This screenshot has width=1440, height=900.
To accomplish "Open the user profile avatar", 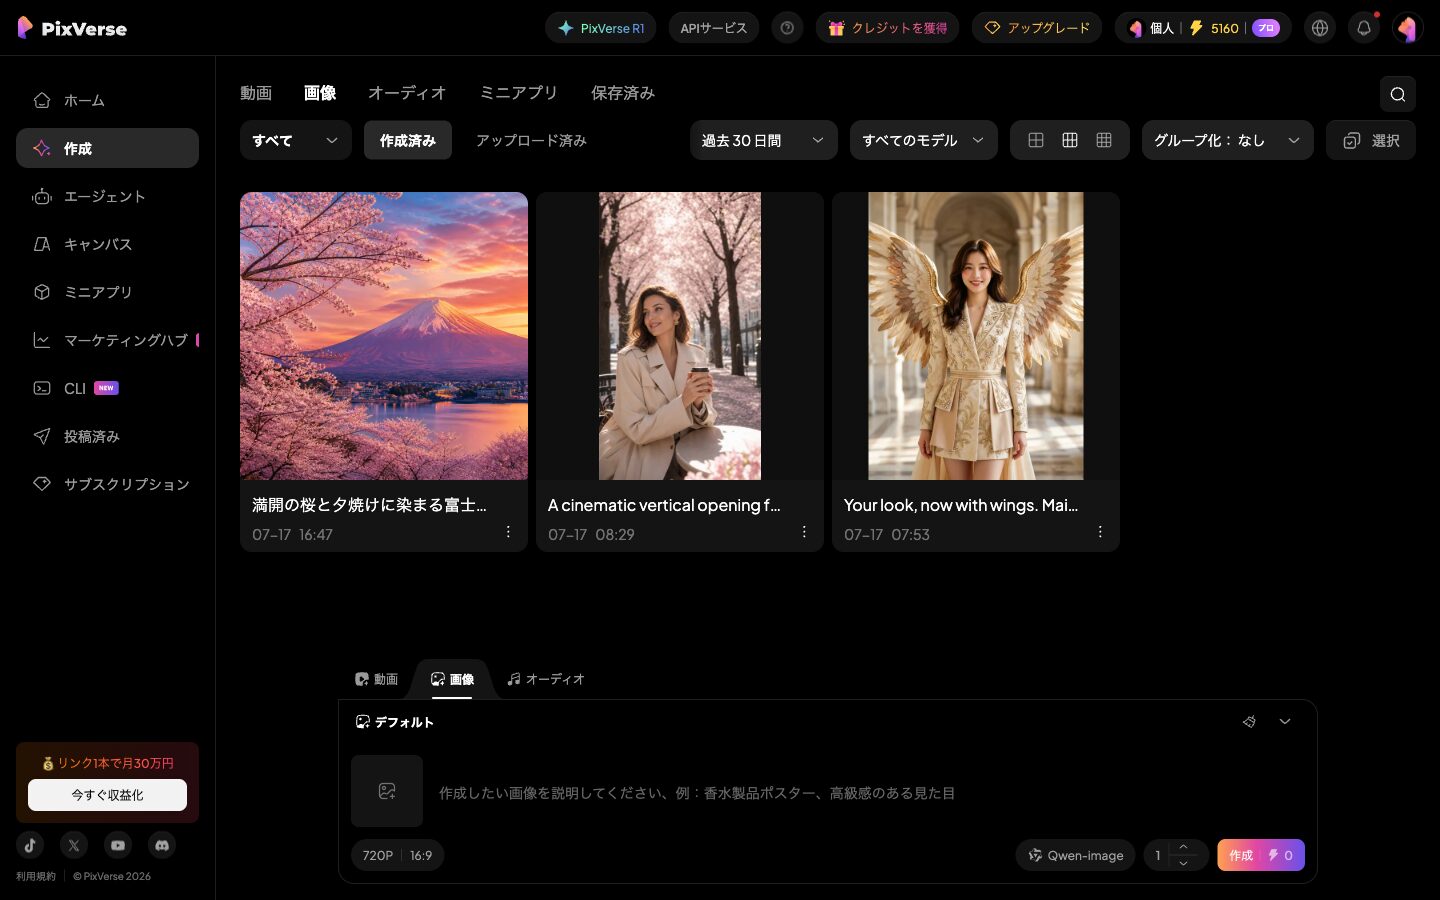I will point(1408,28).
